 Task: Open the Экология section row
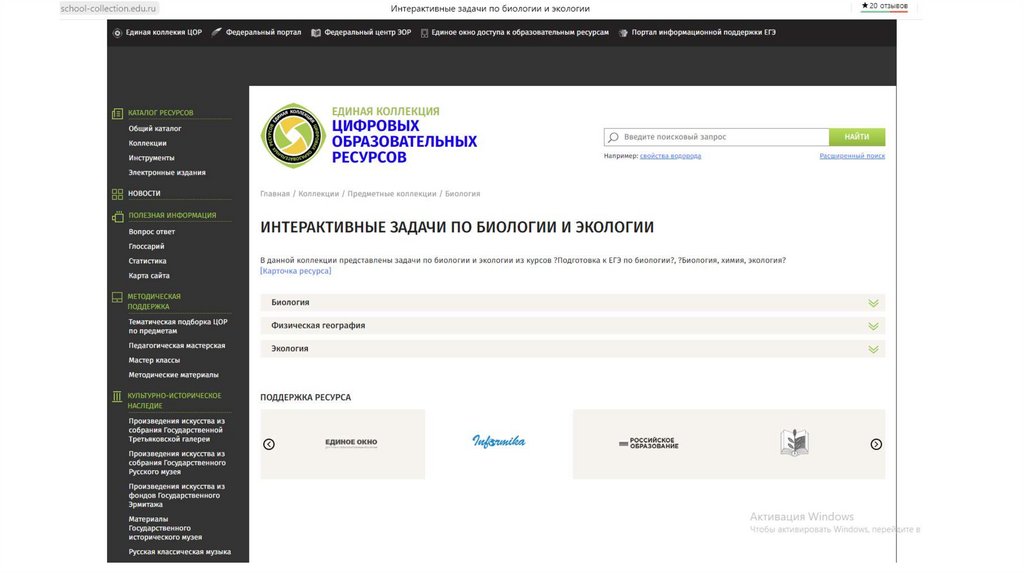[x=573, y=349]
